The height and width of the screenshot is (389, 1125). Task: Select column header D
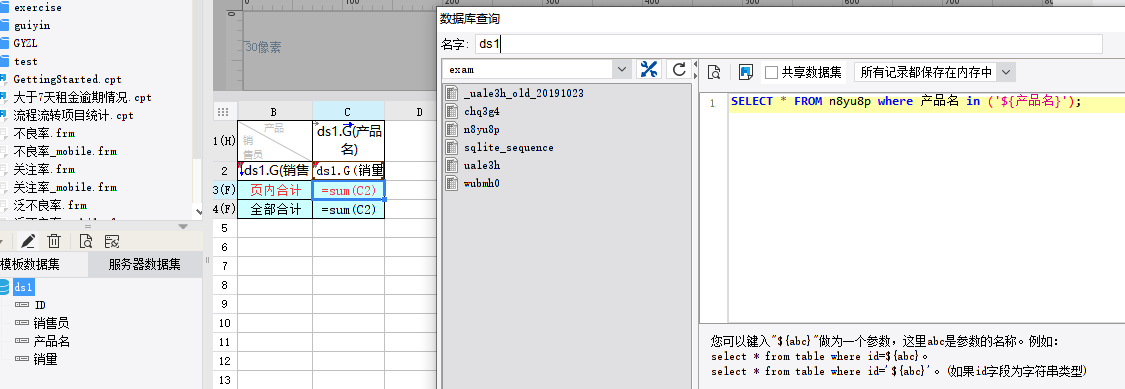pyautogui.click(x=419, y=111)
